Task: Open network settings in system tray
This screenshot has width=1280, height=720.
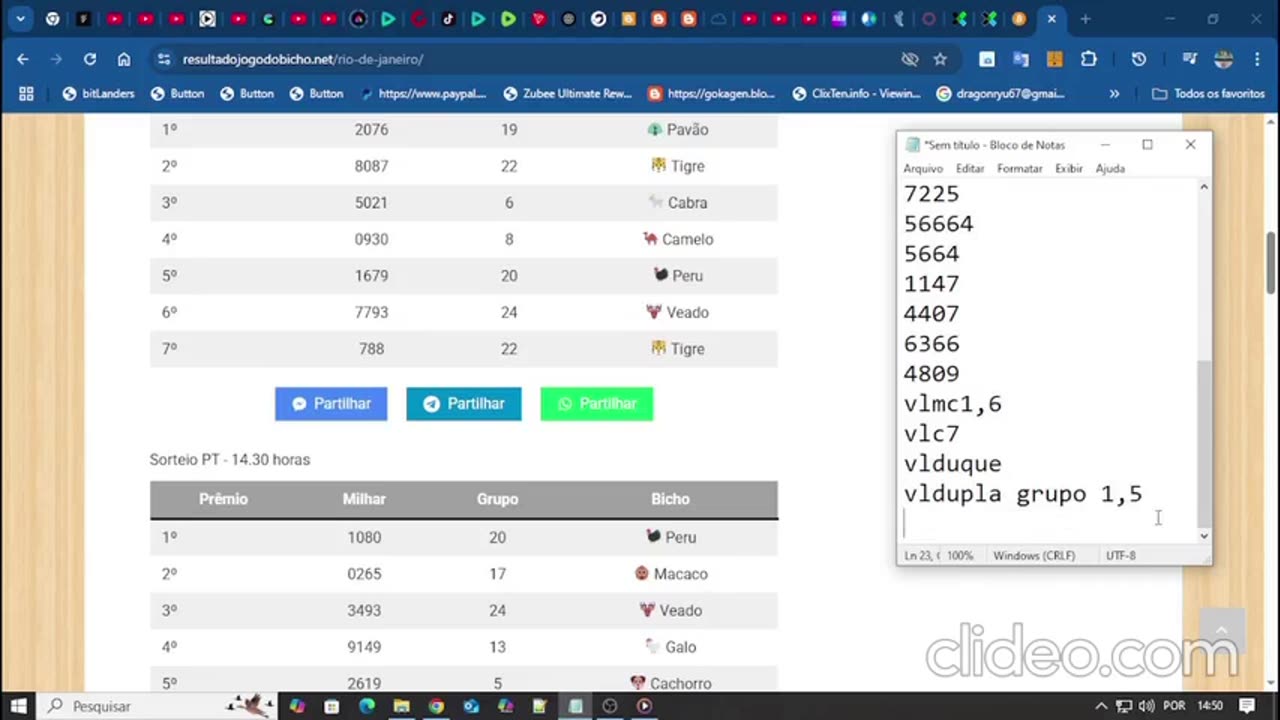Action: coord(1124,706)
